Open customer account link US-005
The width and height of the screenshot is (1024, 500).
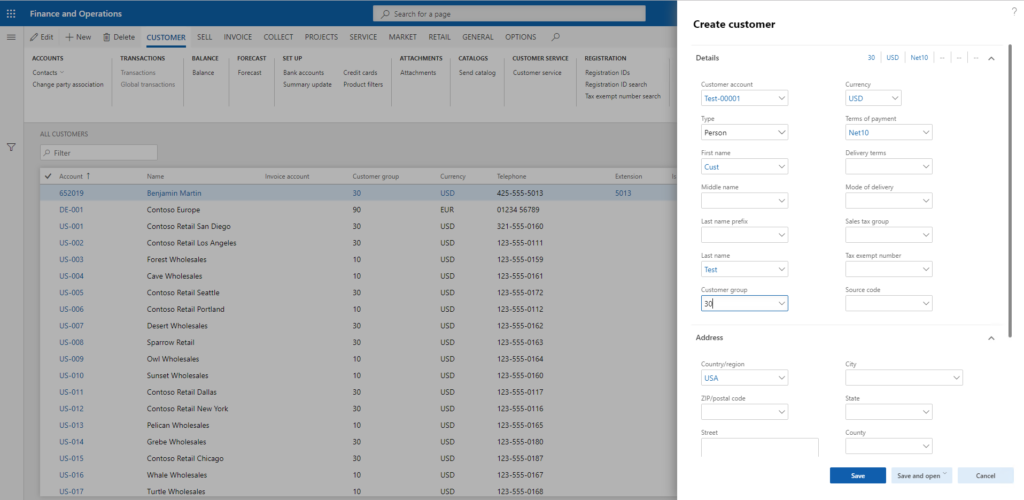pos(71,292)
